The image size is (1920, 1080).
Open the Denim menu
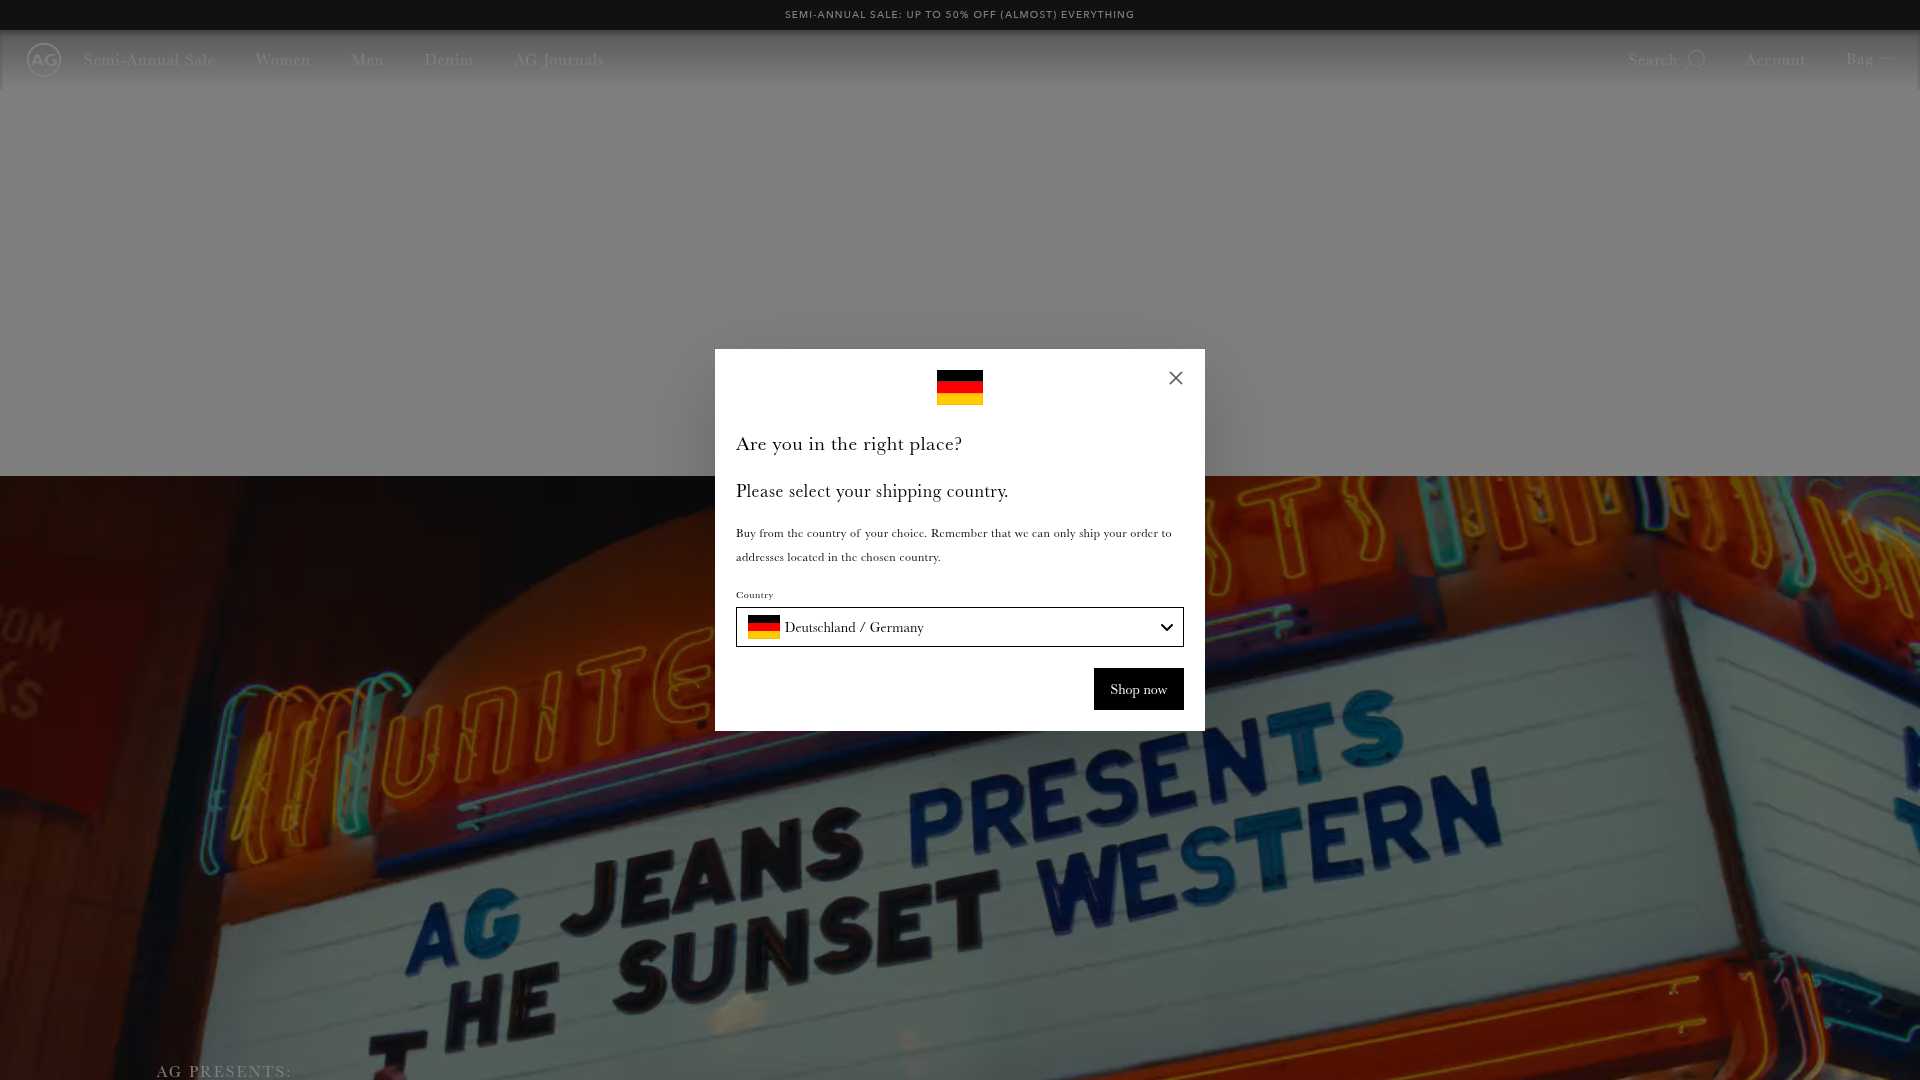(x=449, y=60)
